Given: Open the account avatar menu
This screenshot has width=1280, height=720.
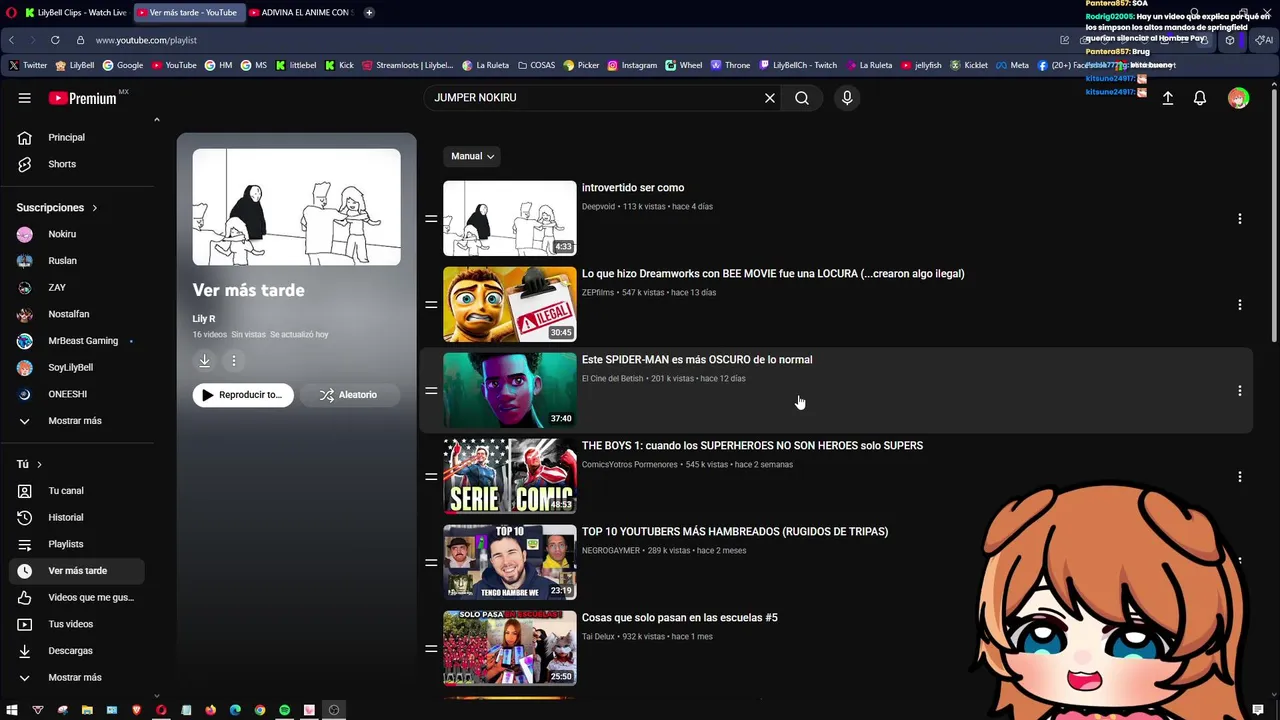Looking at the screenshot, I should 1238,98.
